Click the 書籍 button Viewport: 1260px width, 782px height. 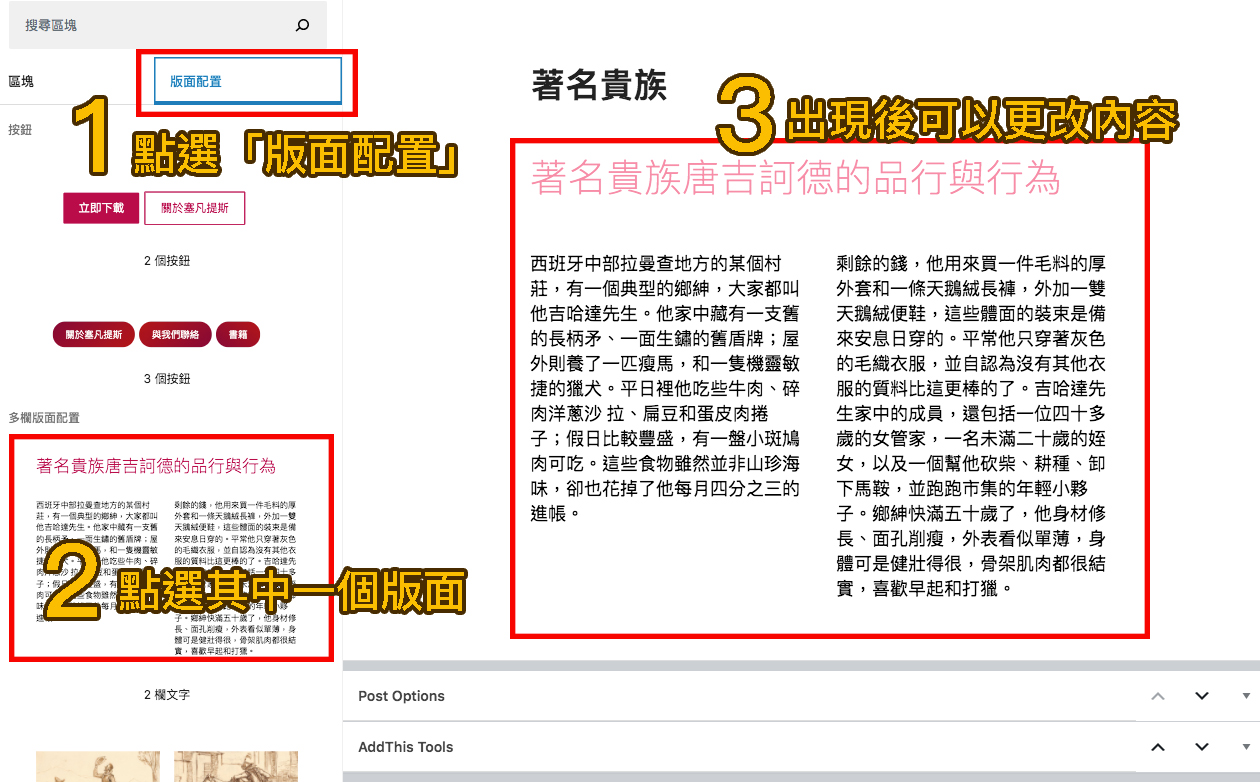(238, 334)
